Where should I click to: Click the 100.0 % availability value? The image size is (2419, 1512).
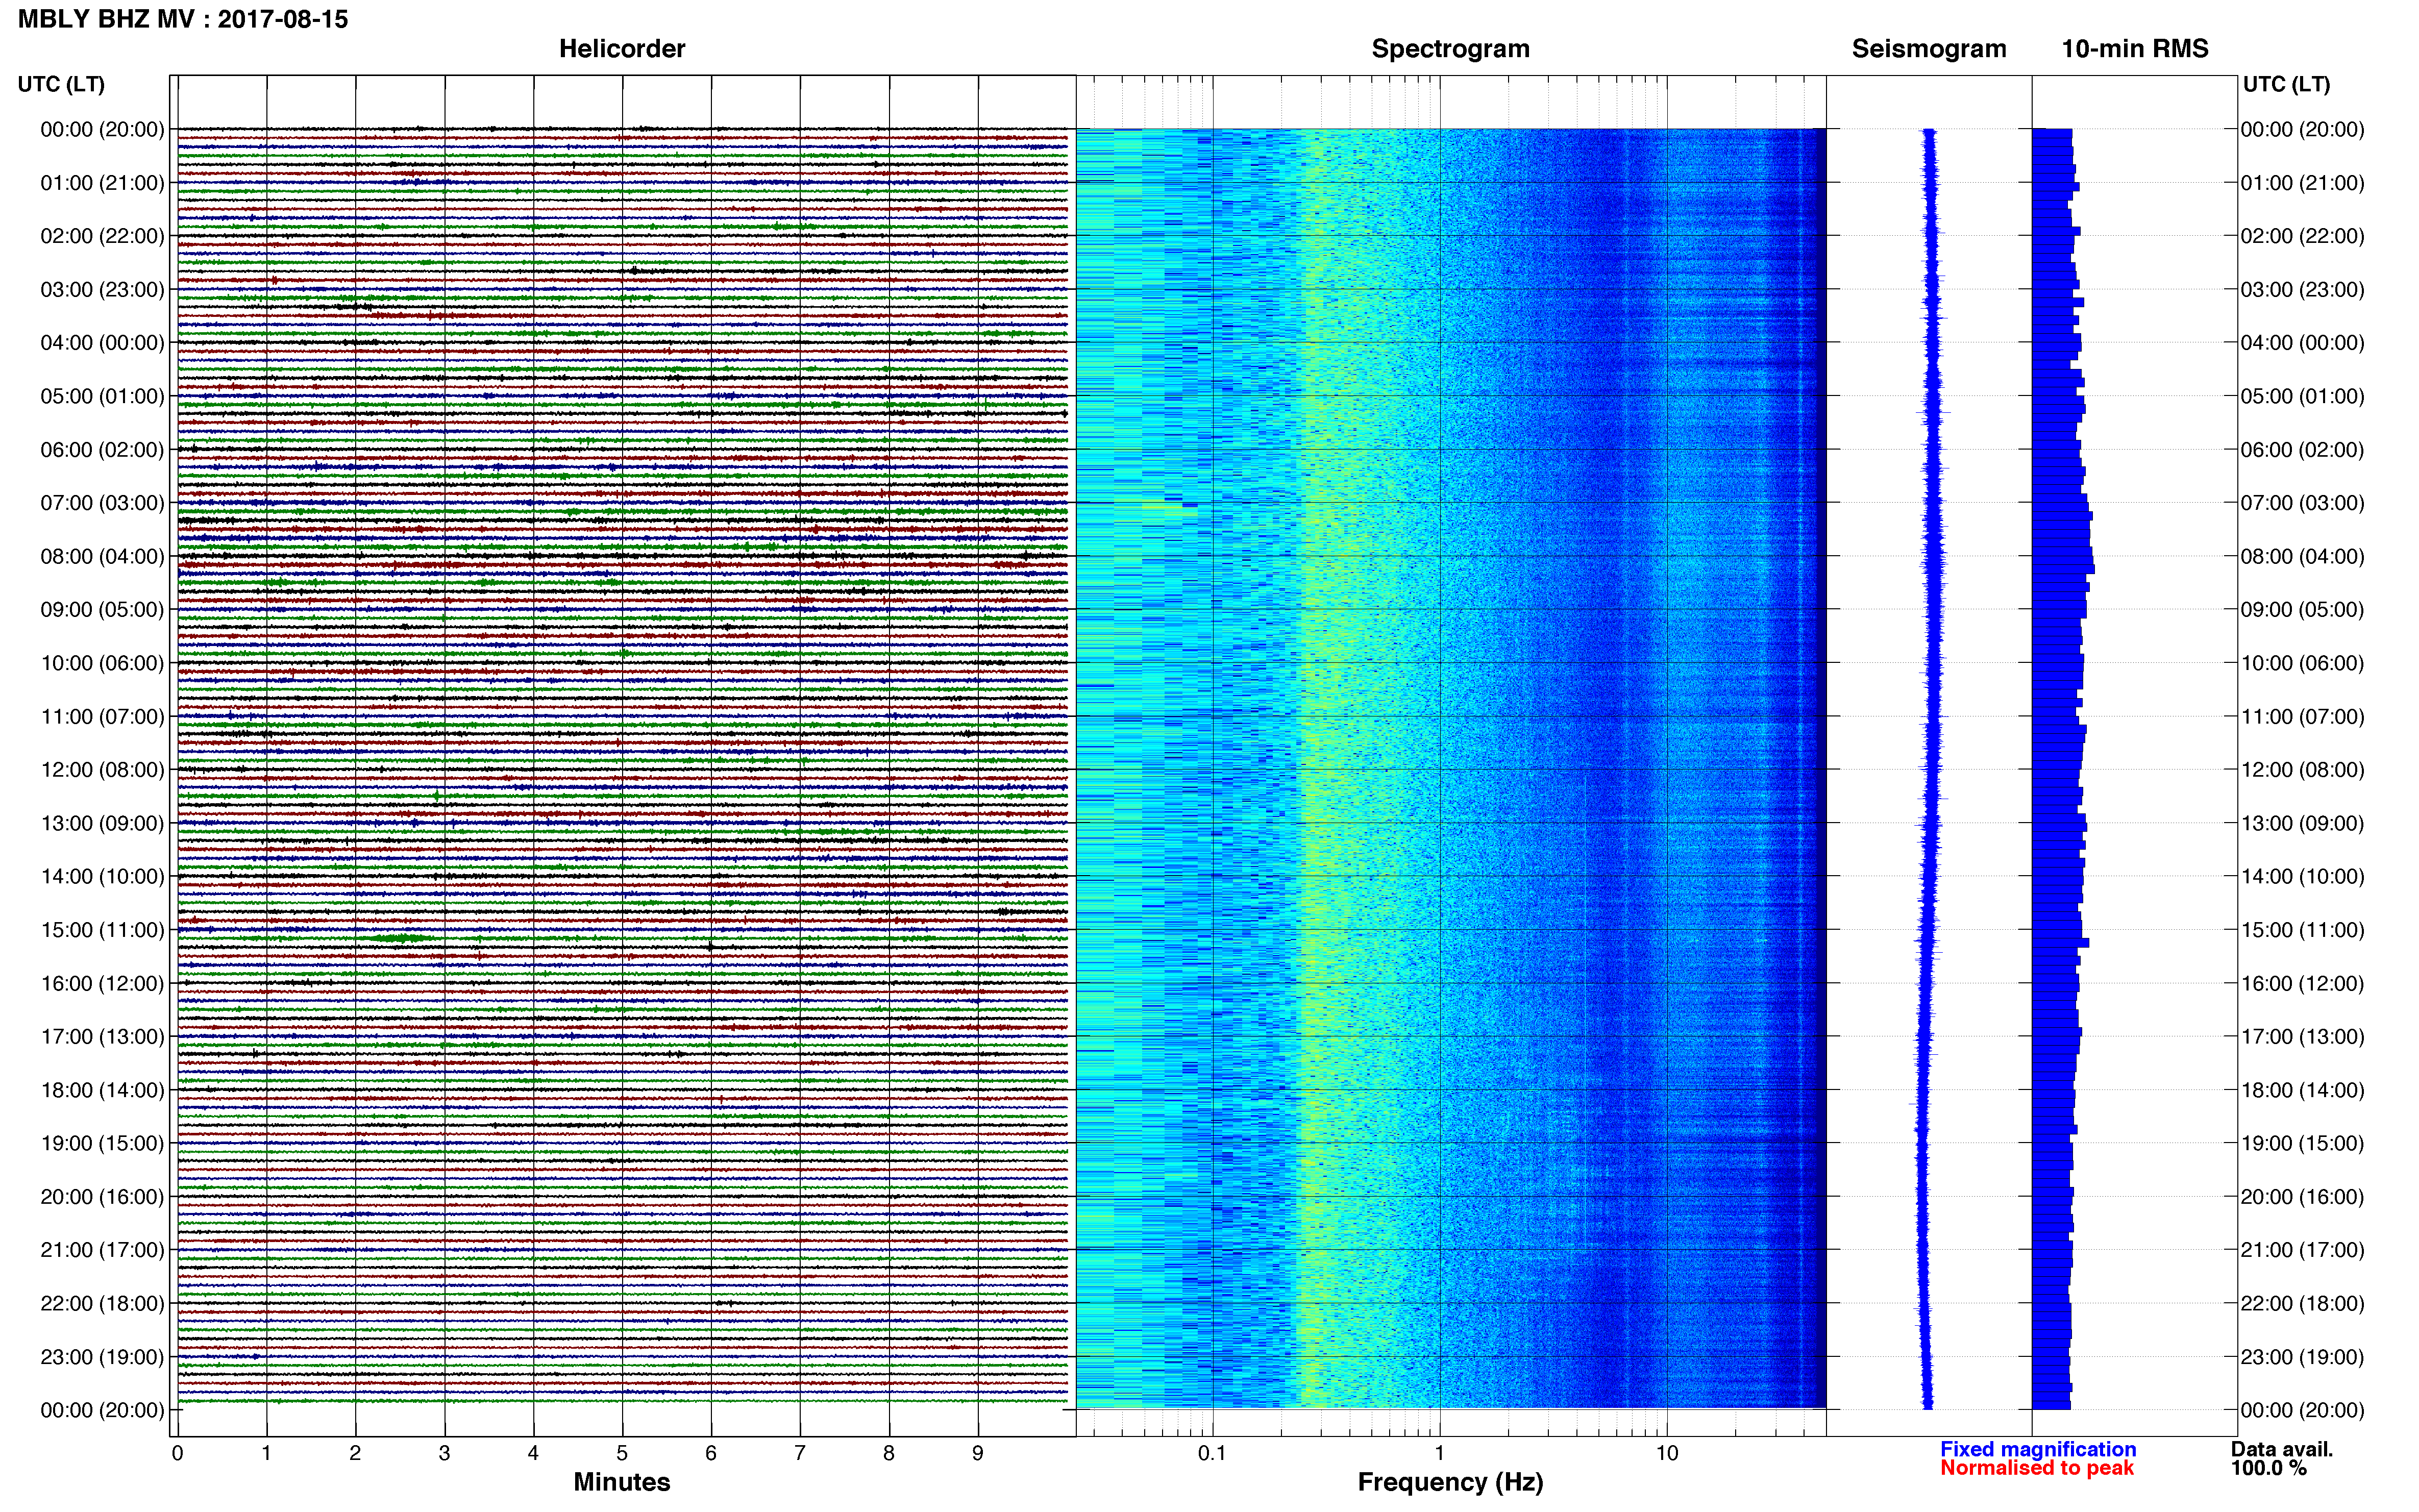2269,1468
